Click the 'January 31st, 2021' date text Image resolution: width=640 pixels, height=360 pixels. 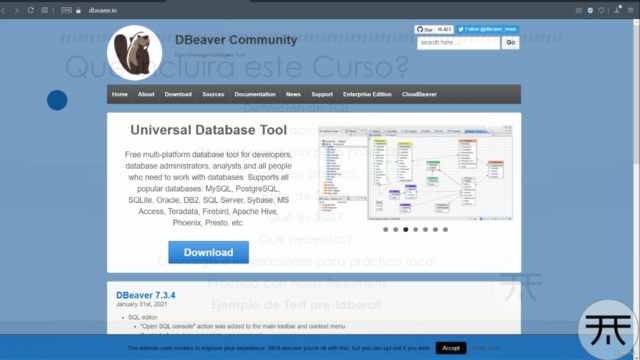pos(142,304)
